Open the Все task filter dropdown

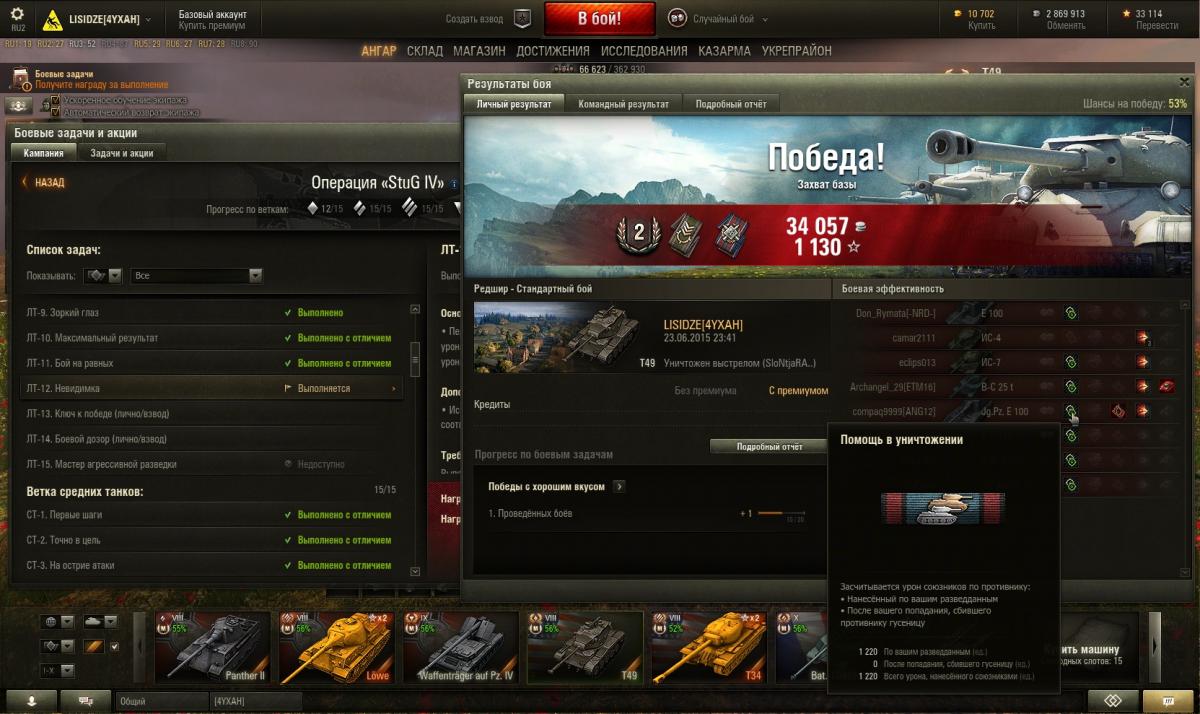coord(196,275)
